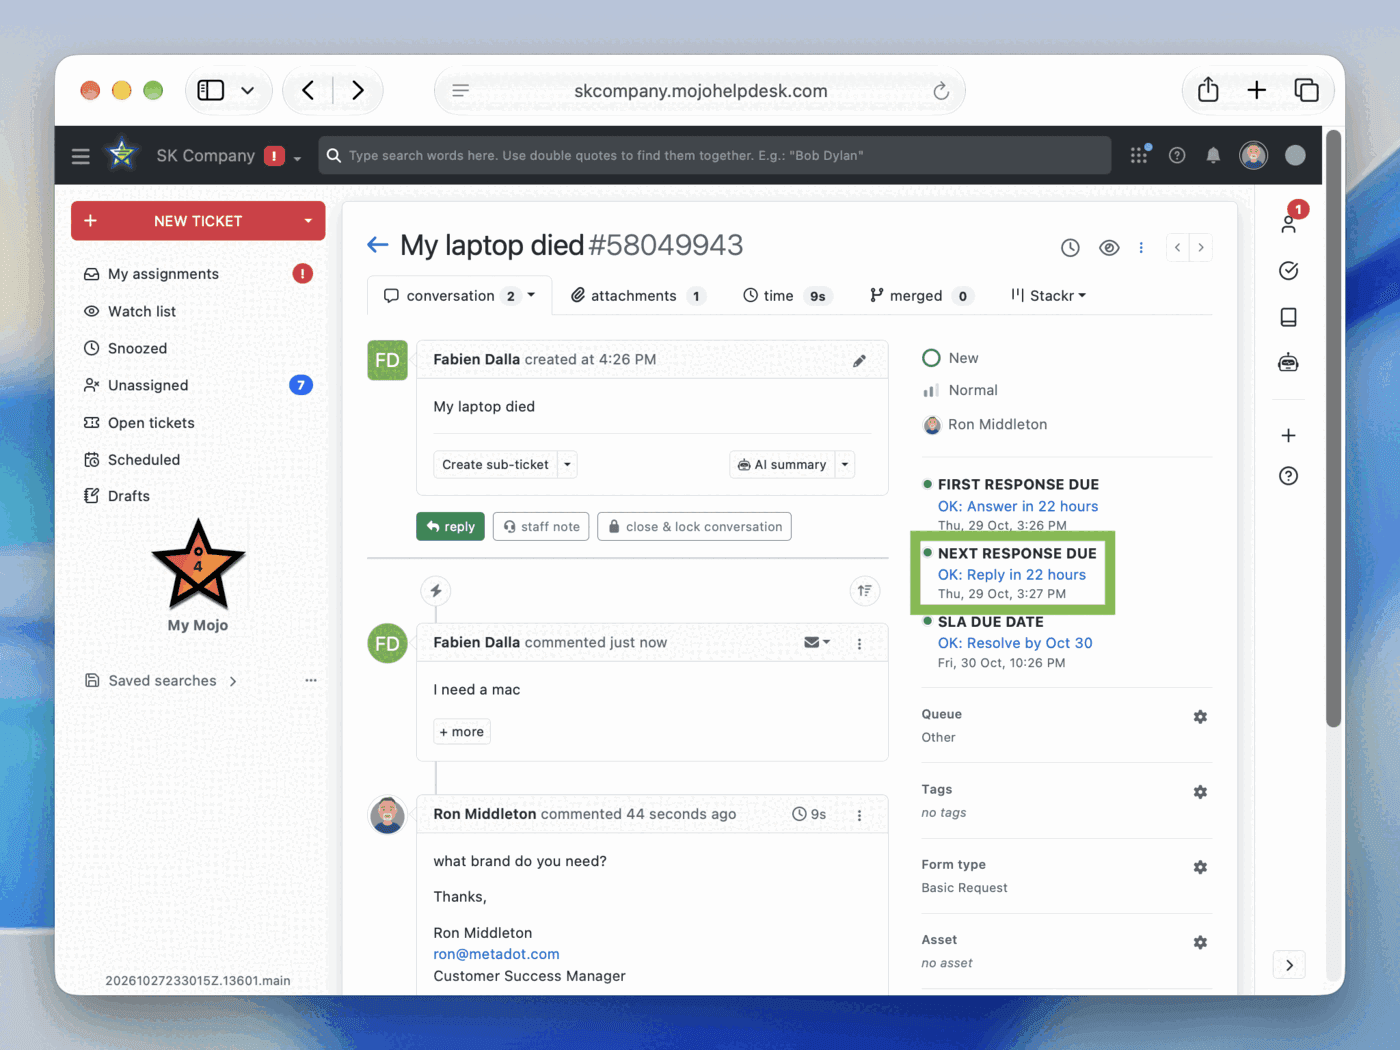Switch to the attachments tab
Image resolution: width=1400 pixels, height=1050 pixels.
(x=638, y=296)
